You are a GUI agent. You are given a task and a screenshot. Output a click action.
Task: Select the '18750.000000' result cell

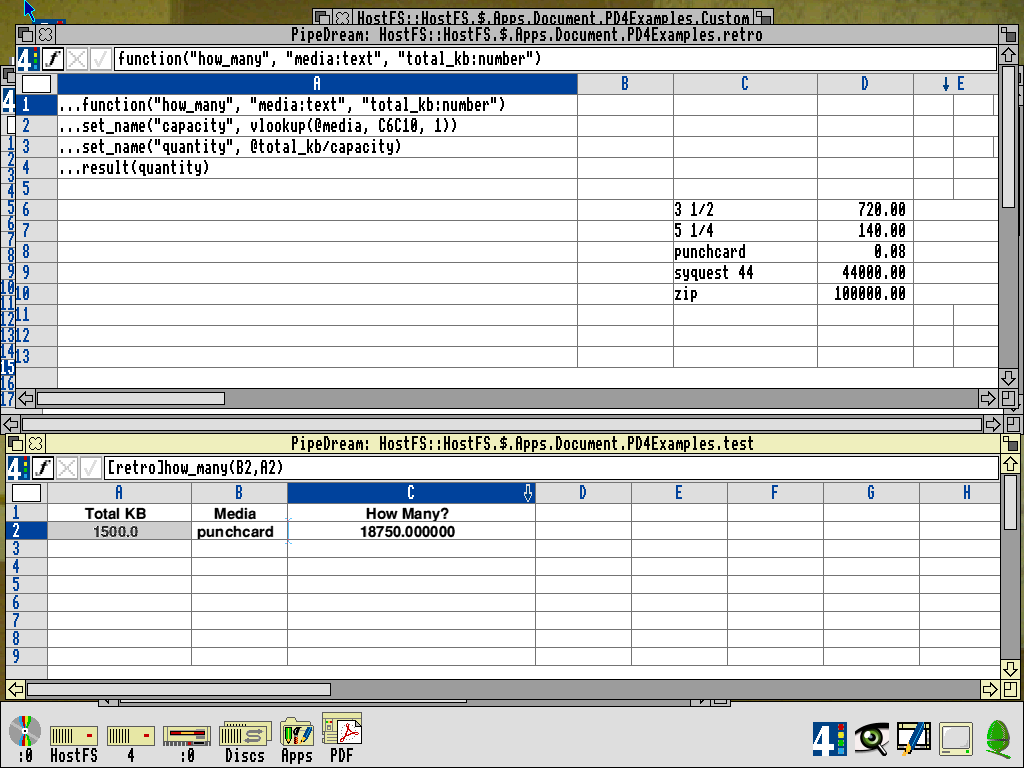pyautogui.click(x=411, y=532)
